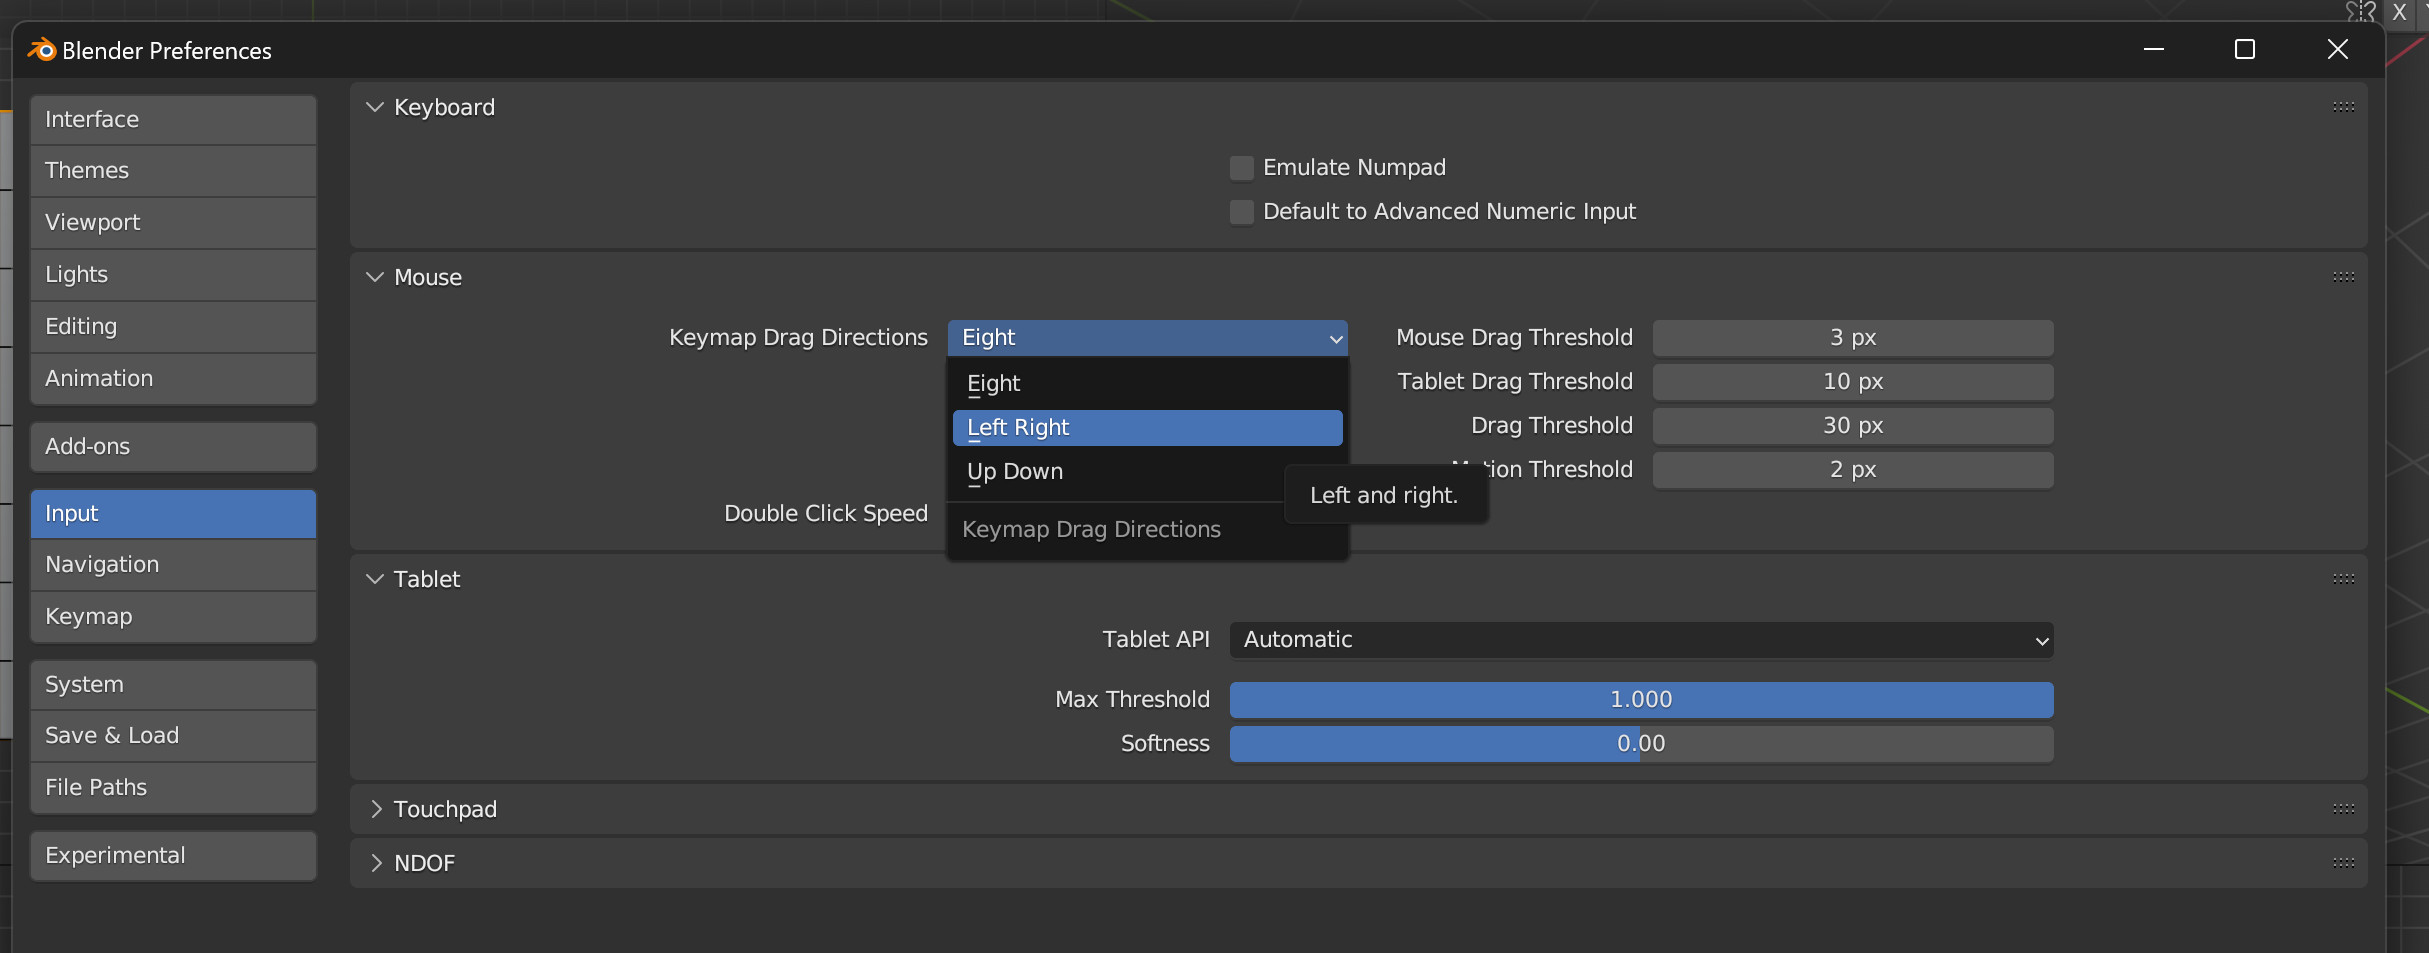The width and height of the screenshot is (2429, 953).
Task: Click NDOF panel drag grip dots
Action: coord(2343,863)
